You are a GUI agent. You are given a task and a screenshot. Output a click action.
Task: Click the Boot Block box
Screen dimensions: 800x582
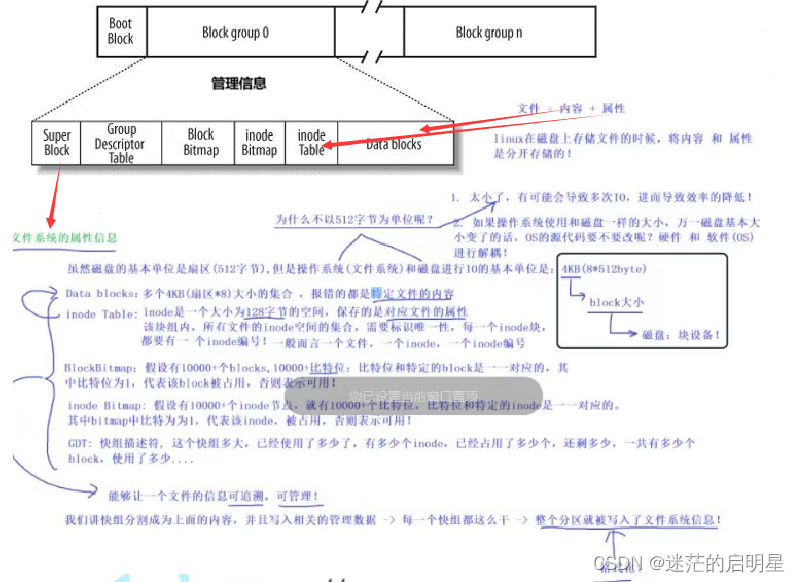121,32
